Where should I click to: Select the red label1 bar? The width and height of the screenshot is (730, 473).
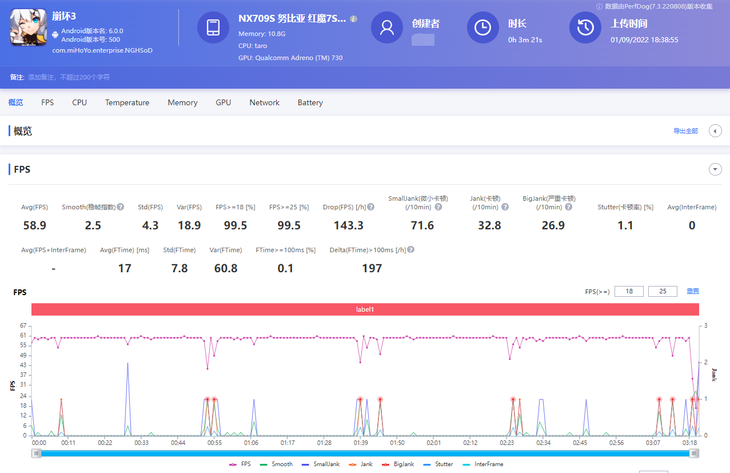[365, 309]
